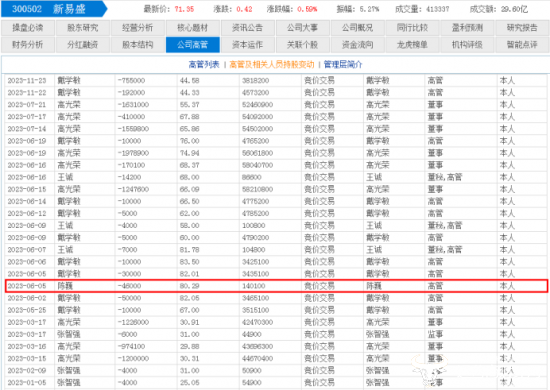Click price 25.05 cell
Screen dimensions: 550x390
[x=189, y=382]
